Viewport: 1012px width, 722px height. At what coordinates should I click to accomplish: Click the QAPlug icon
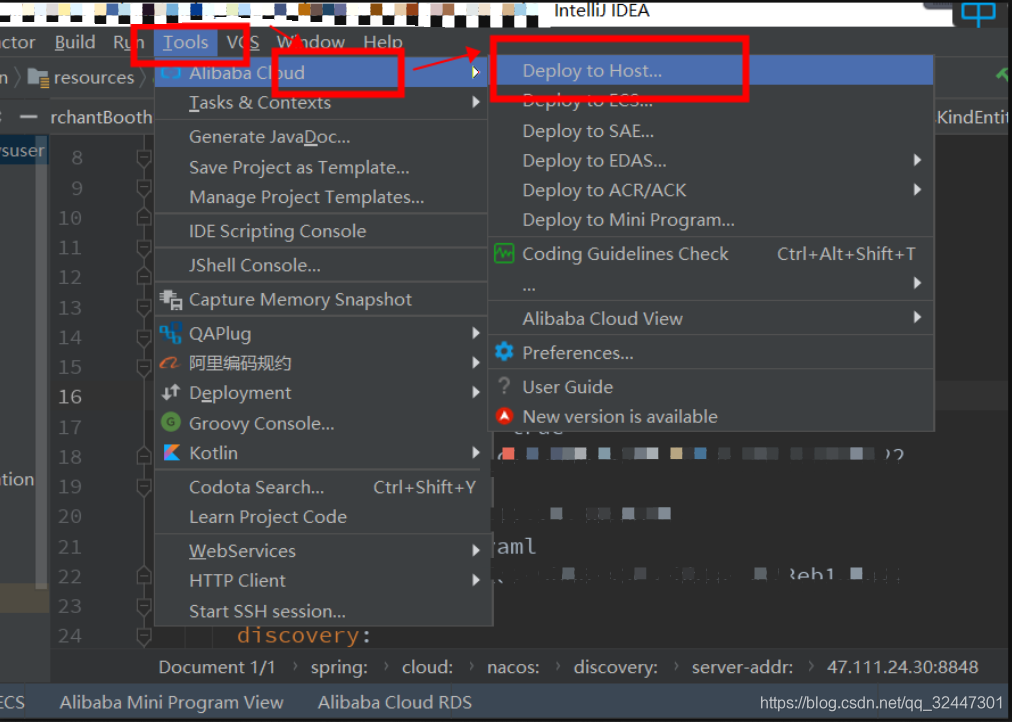(170, 334)
